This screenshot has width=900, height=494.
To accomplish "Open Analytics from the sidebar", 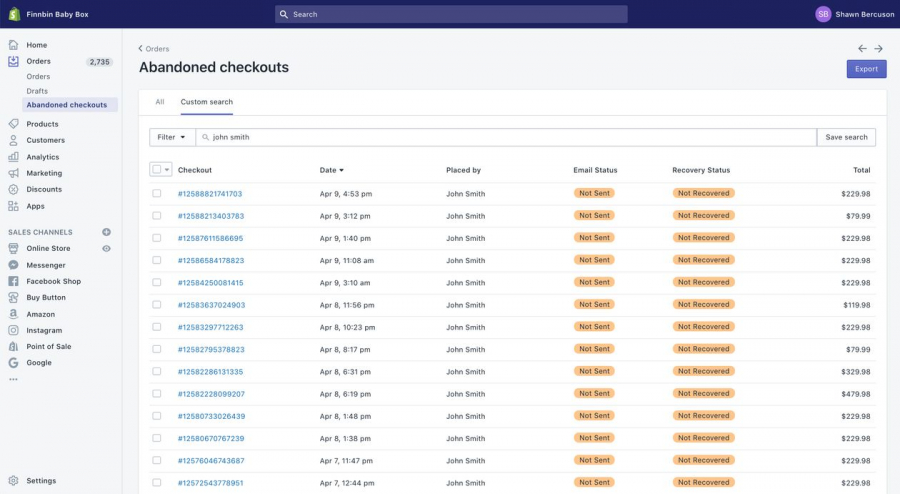I will [45, 157].
